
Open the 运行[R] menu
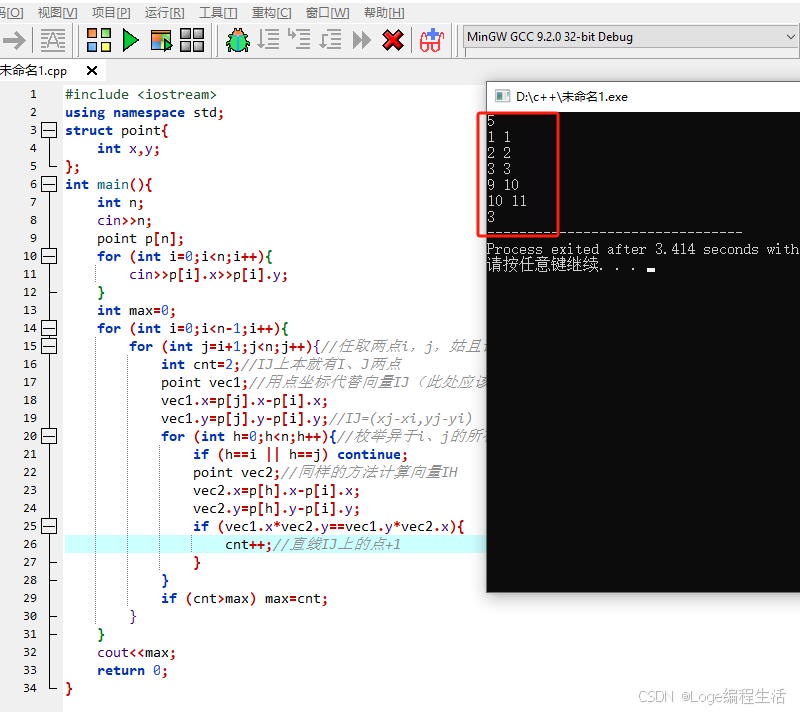pos(164,13)
